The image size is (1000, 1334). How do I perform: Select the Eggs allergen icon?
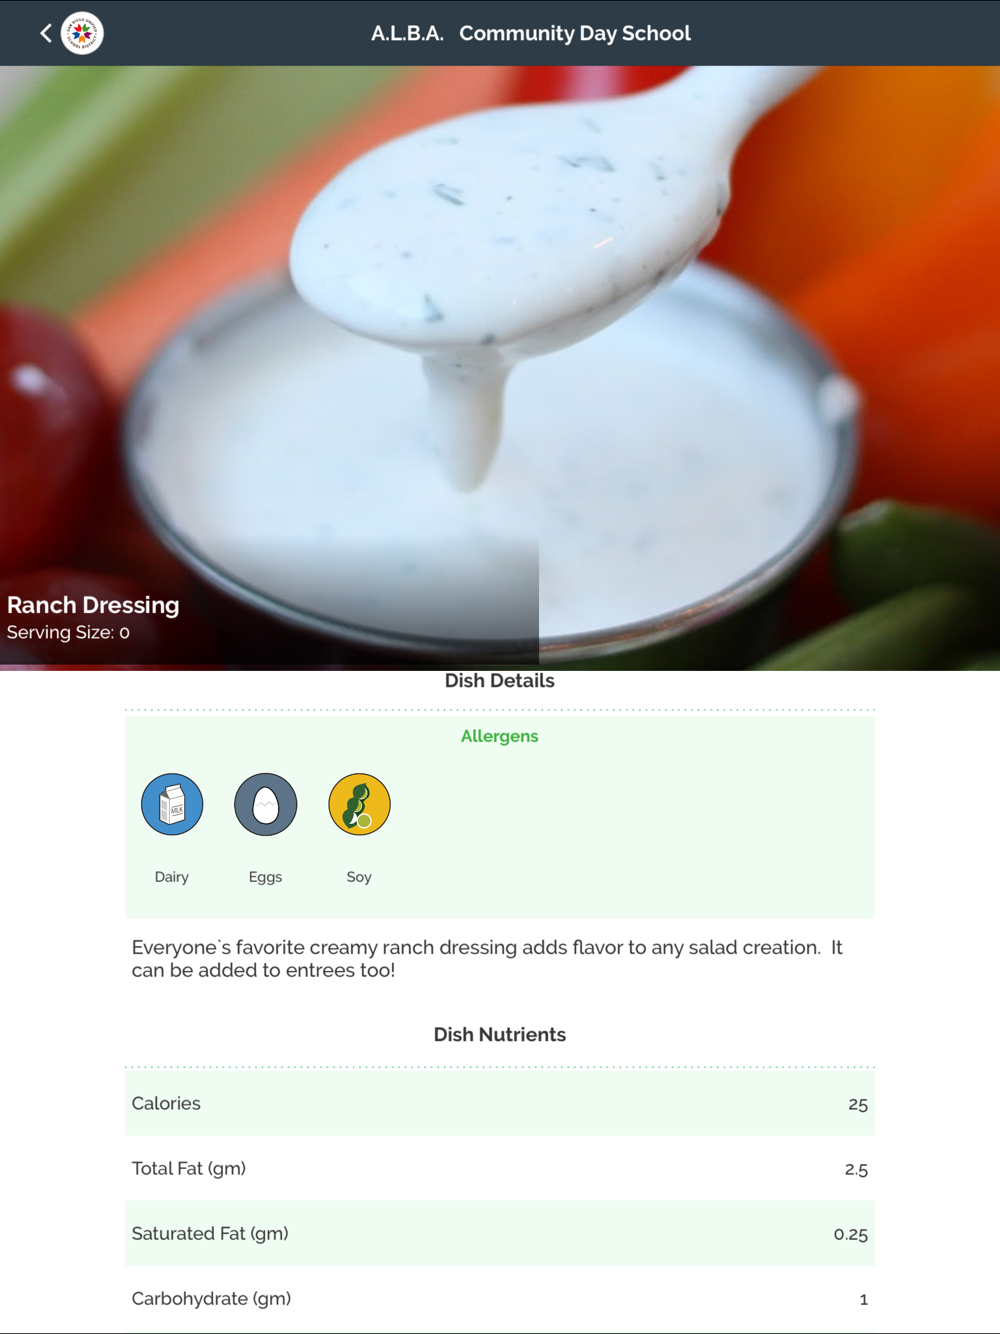click(x=265, y=804)
